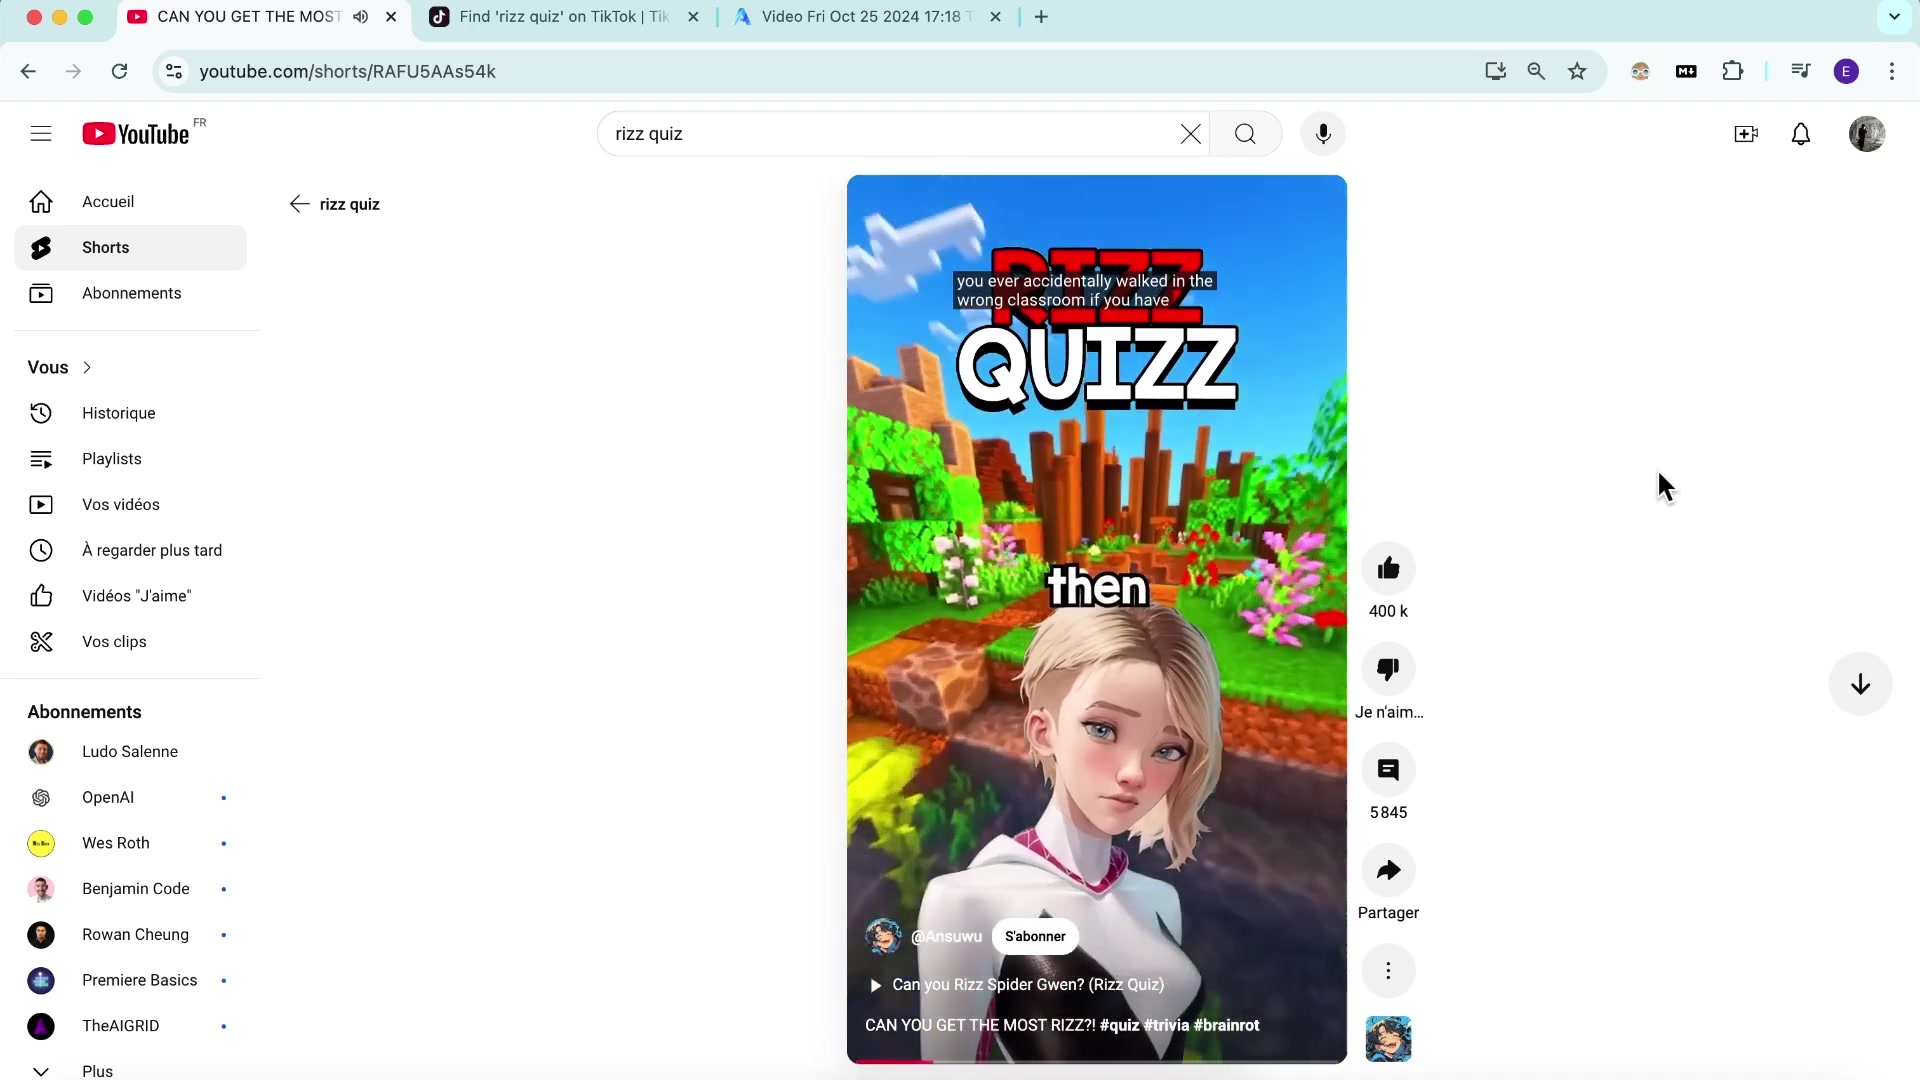1920x1080 pixels.
Task: Click the magnifier search button
Action: tap(1245, 134)
